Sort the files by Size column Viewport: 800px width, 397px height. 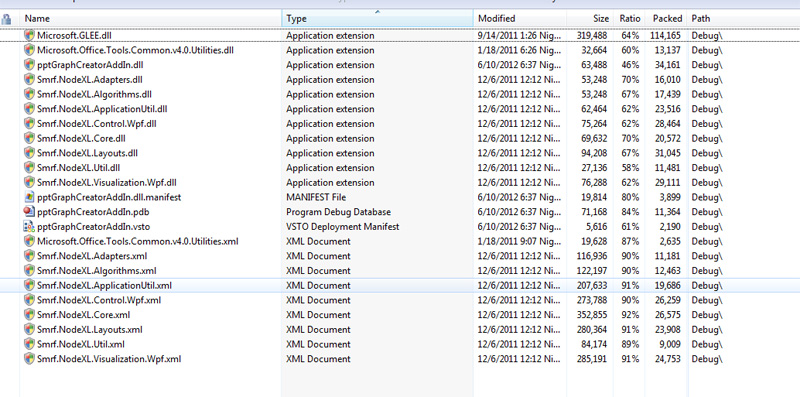click(601, 18)
